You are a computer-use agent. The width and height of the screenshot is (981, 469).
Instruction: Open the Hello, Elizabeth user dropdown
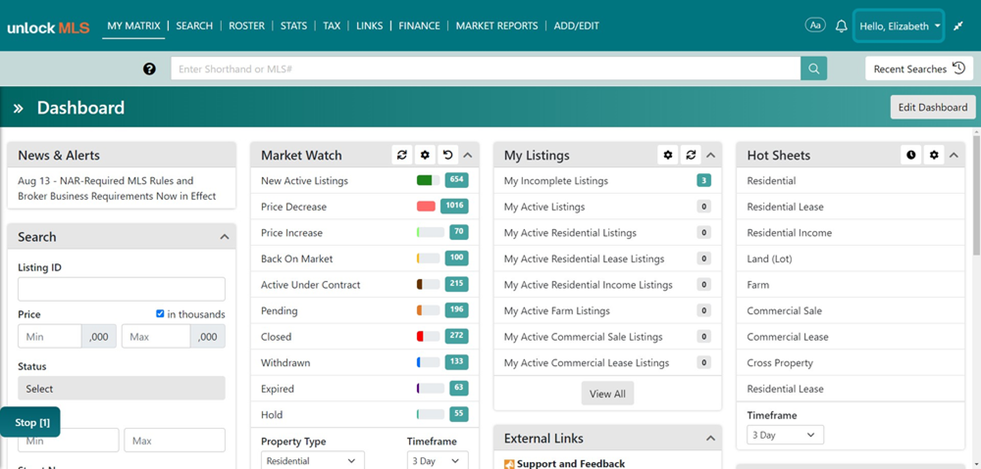click(898, 26)
